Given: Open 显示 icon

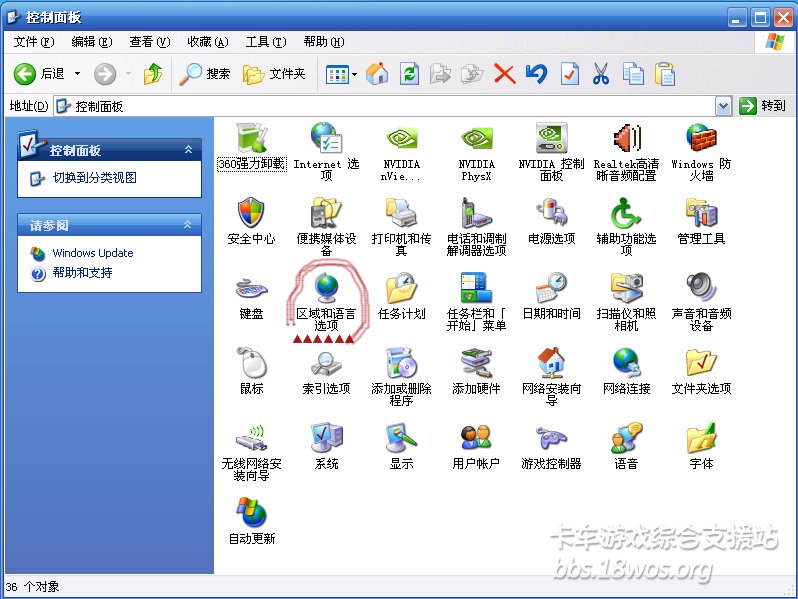Looking at the screenshot, I should [x=402, y=437].
